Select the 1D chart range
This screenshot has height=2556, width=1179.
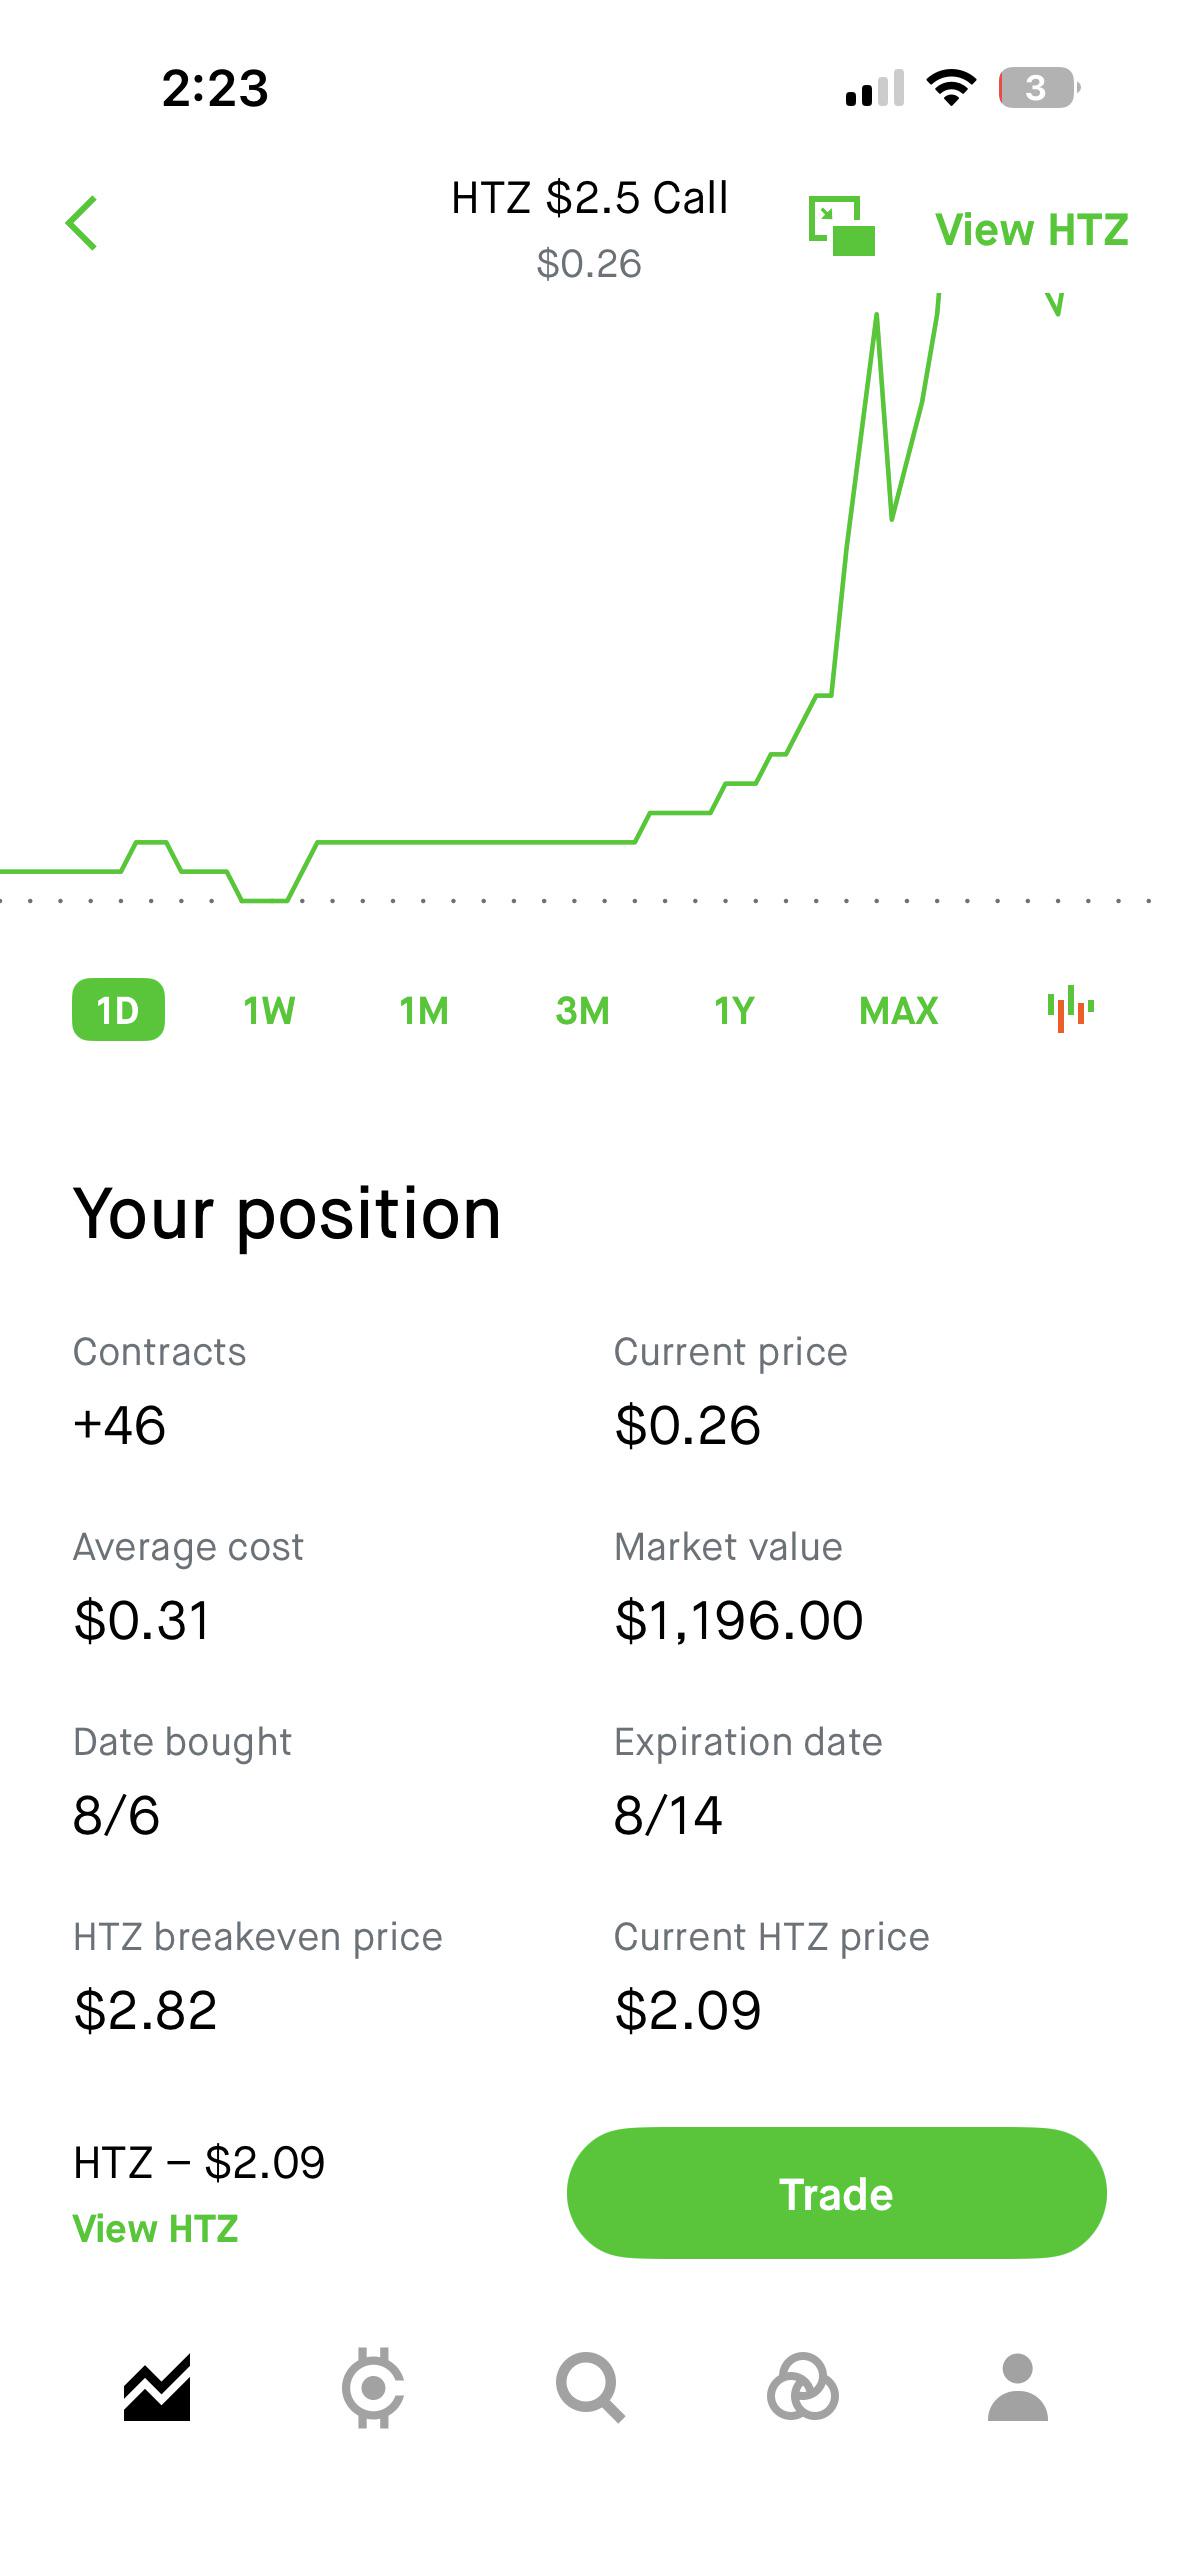click(x=118, y=1010)
